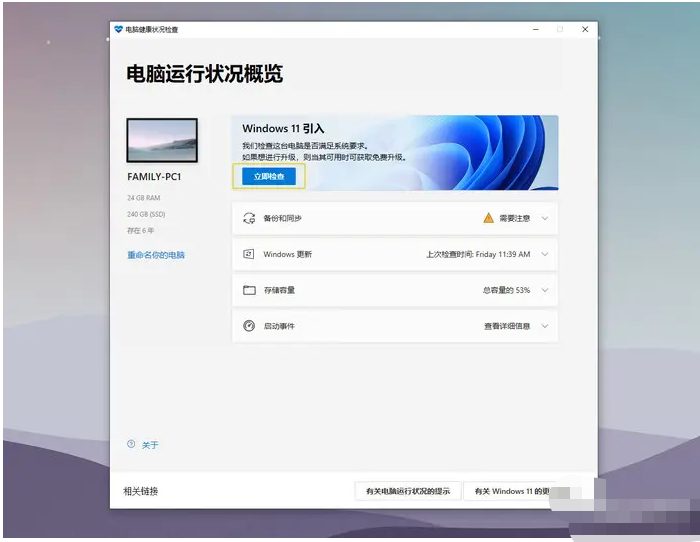This screenshot has width=700, height=542.
Task: Click 上次检查时间 Friday 11:39 AM text
Action: coord(478,254)
